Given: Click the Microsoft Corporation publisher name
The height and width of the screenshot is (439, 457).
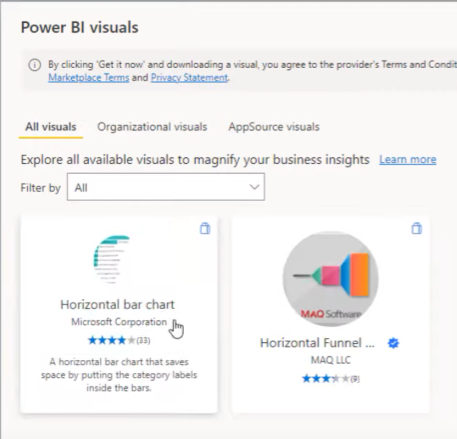Looking at the screenshot, I should tap(119, 322).
